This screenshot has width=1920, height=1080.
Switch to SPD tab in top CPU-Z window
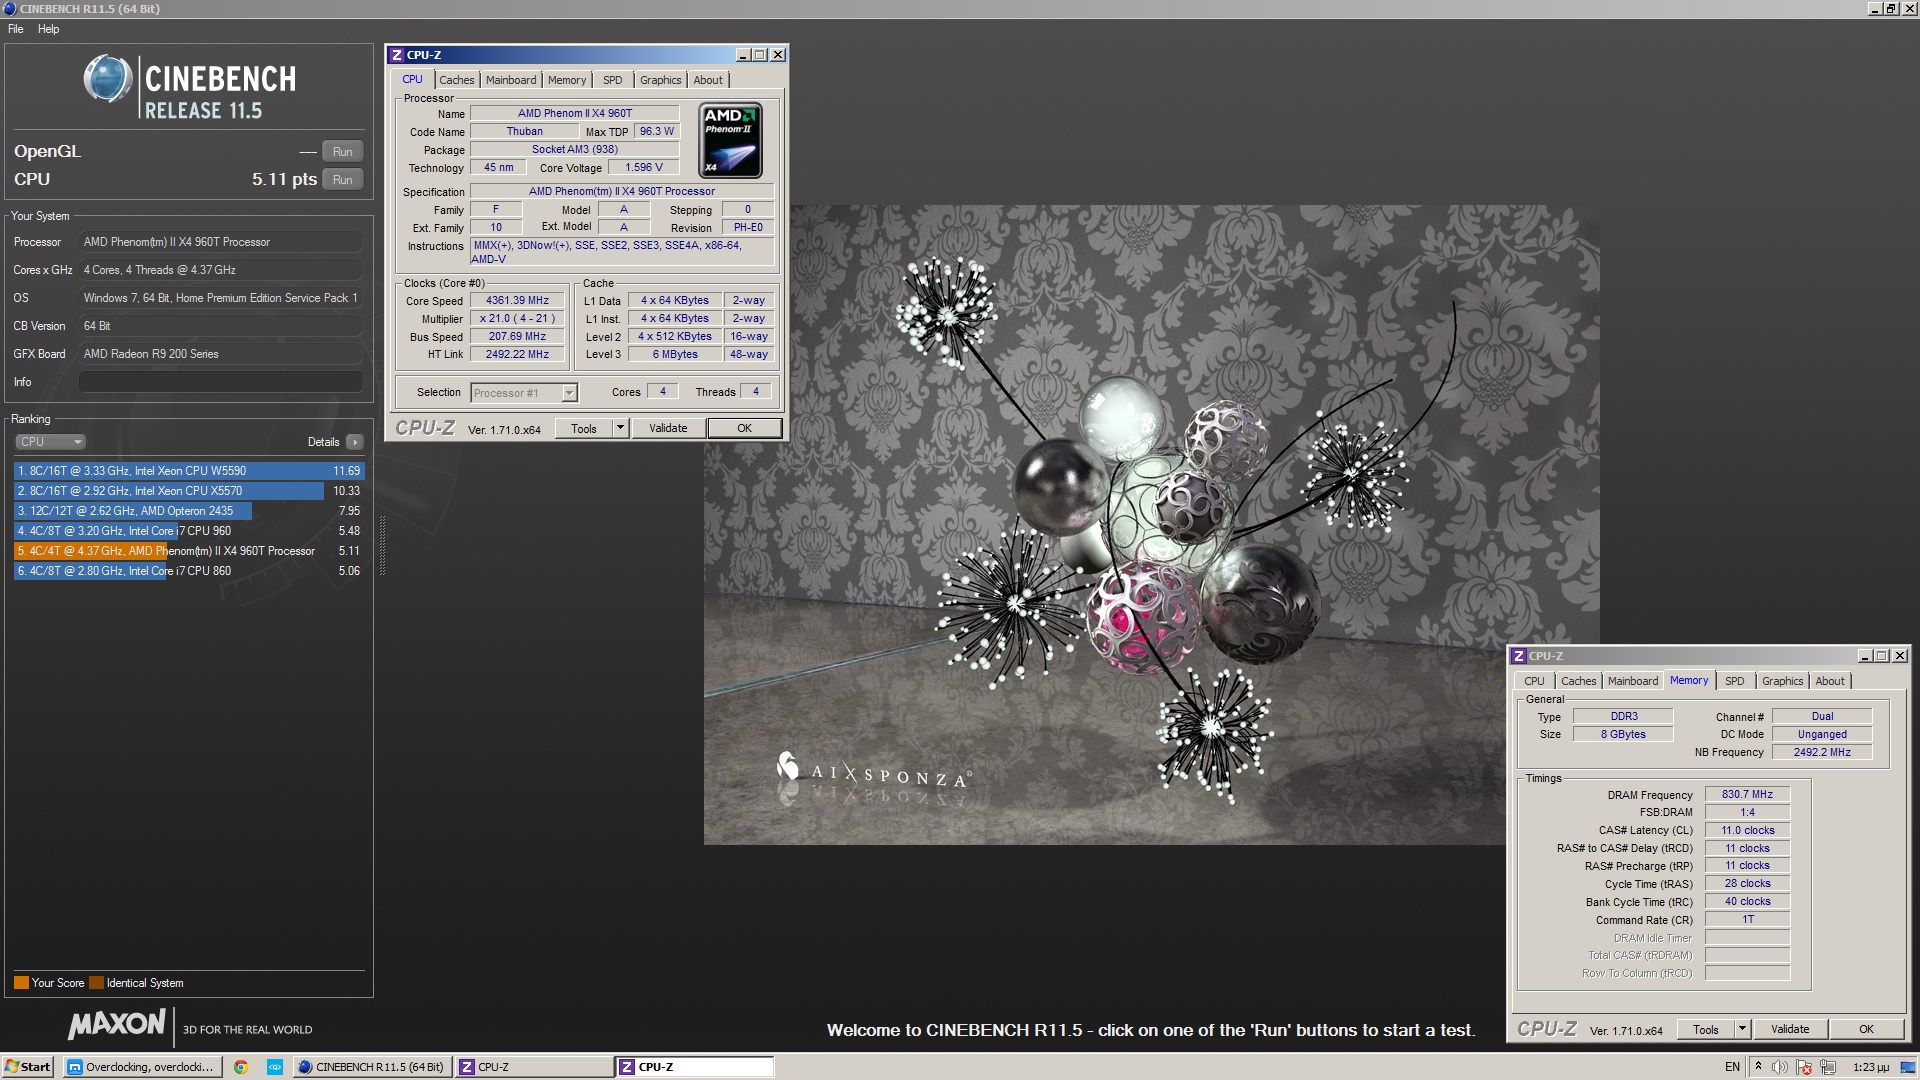pyautogui.click(x=613, y=80)
